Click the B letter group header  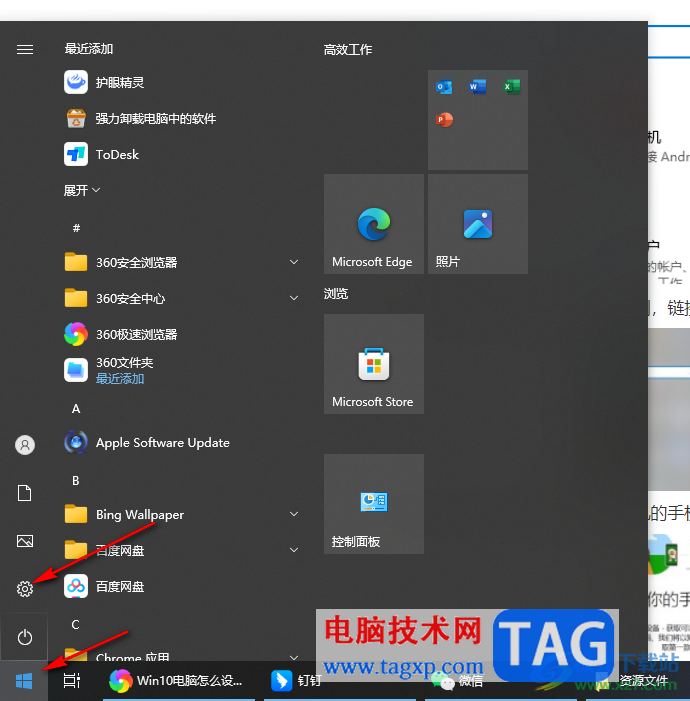[x=76, y=481]
